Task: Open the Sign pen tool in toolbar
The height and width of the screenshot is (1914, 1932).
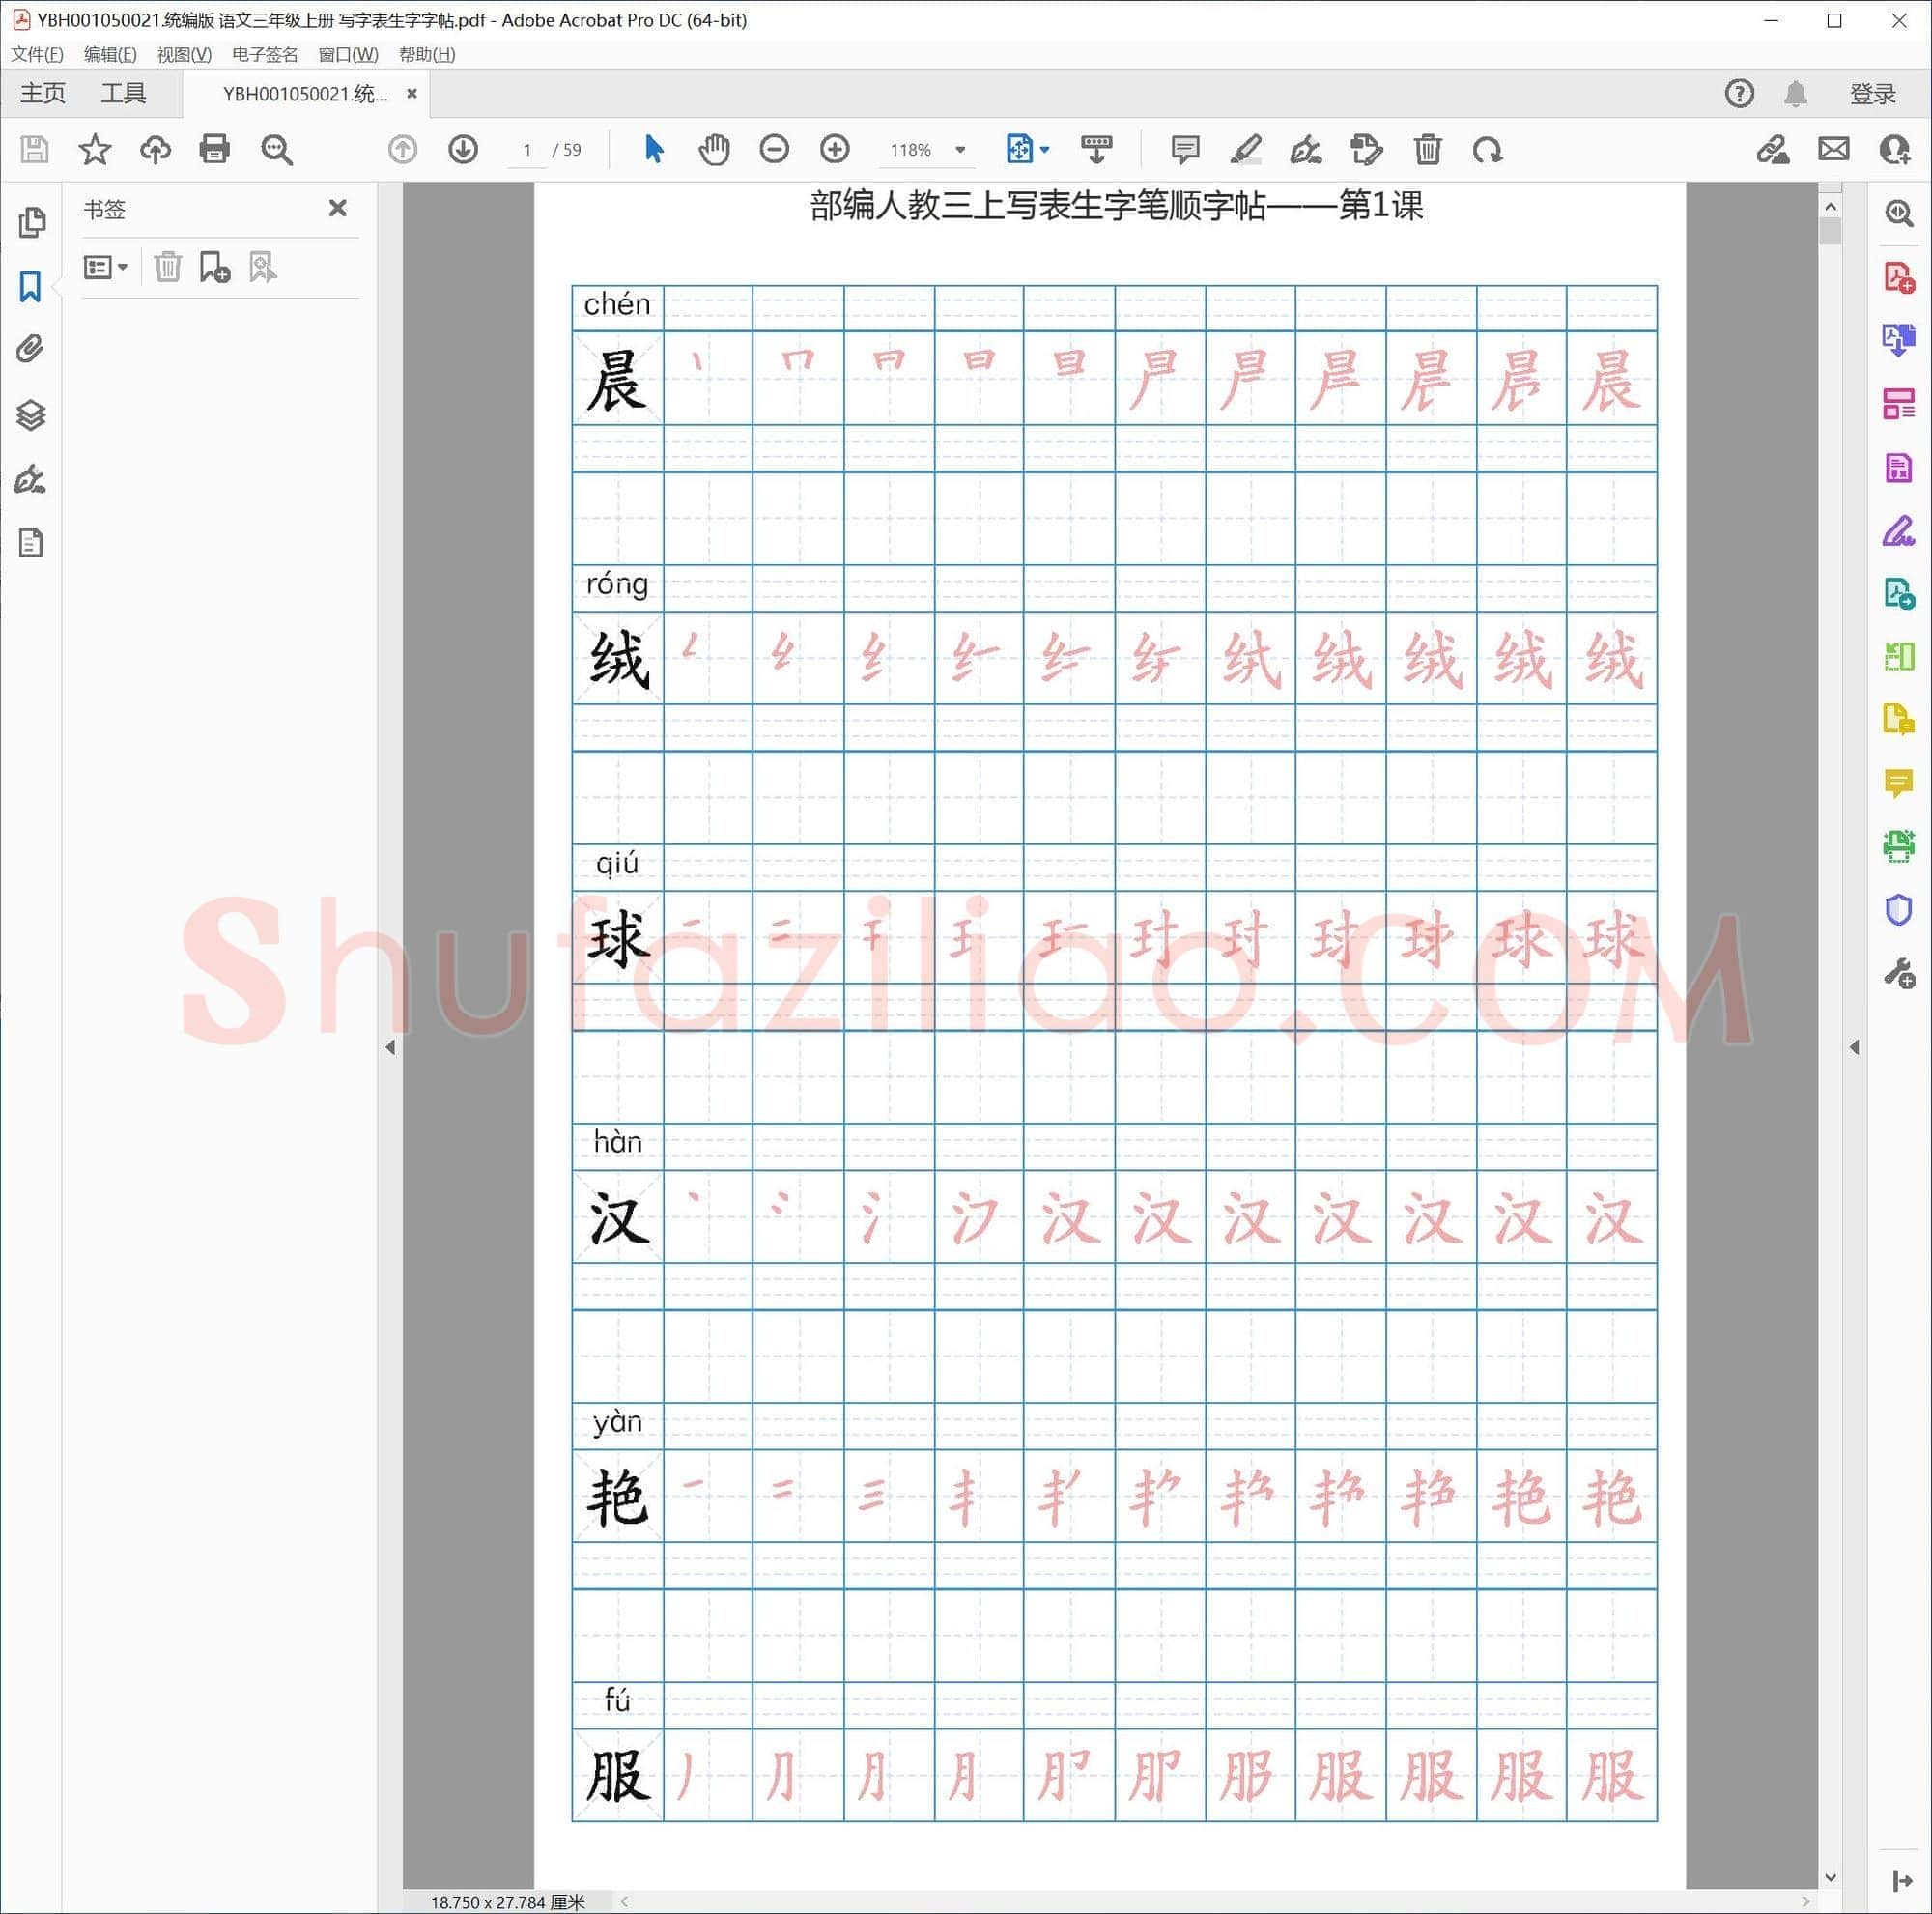Action: point(1306,150)
